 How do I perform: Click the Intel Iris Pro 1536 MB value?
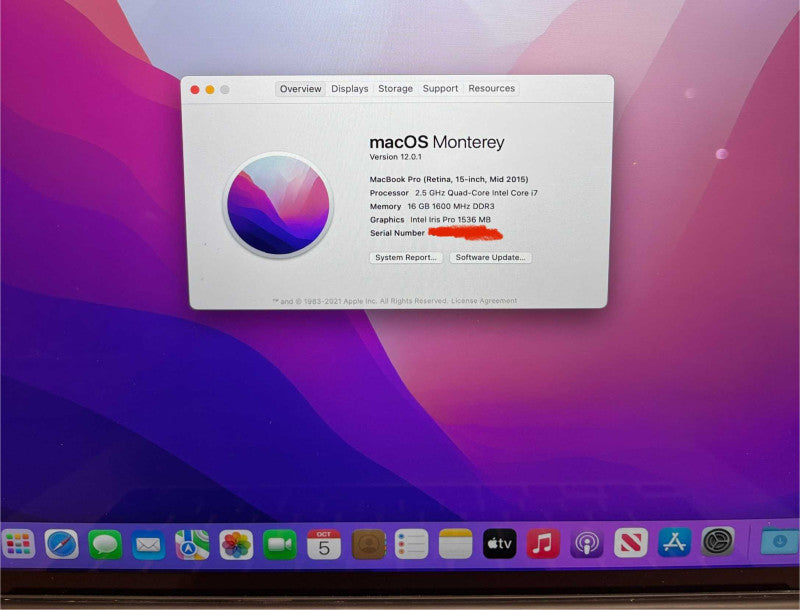pos(451,219)
